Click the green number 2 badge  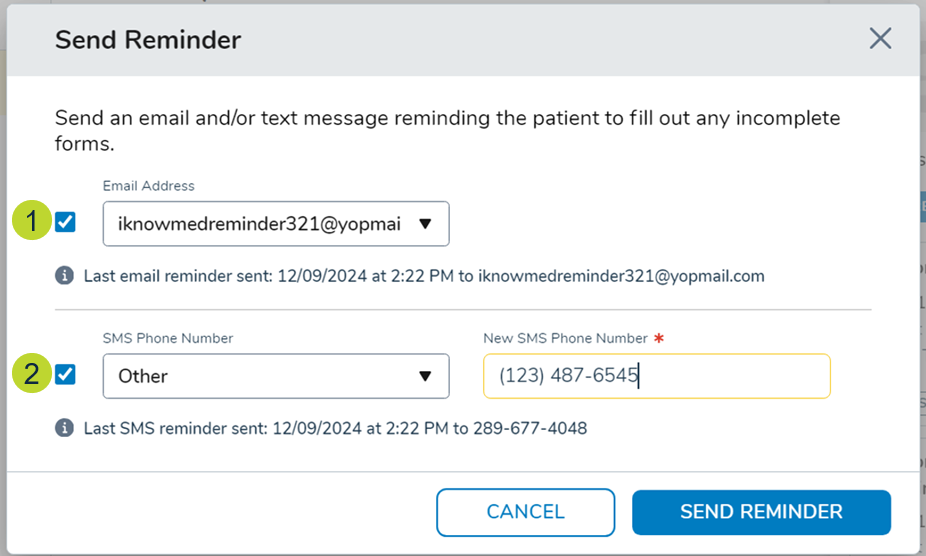click(x=31, y=375)
